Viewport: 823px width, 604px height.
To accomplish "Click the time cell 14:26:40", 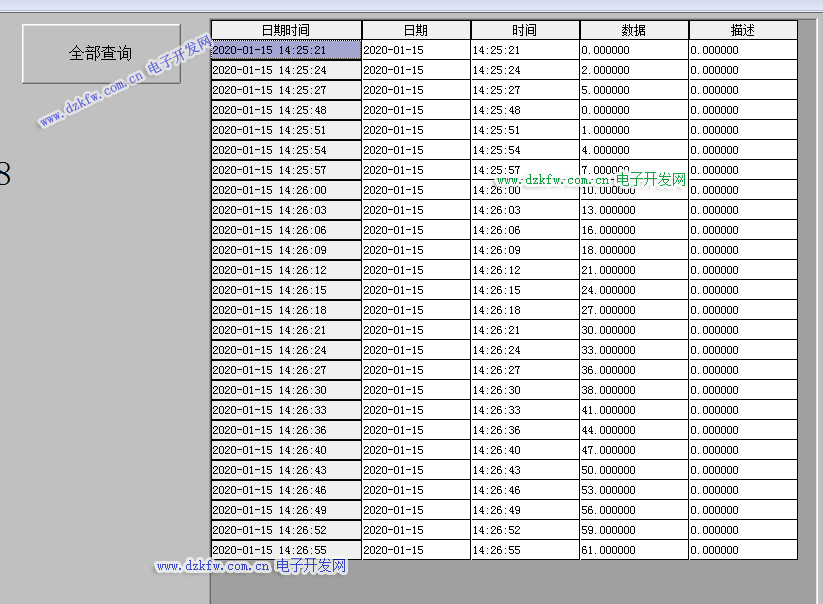I will tap(525, 450).
